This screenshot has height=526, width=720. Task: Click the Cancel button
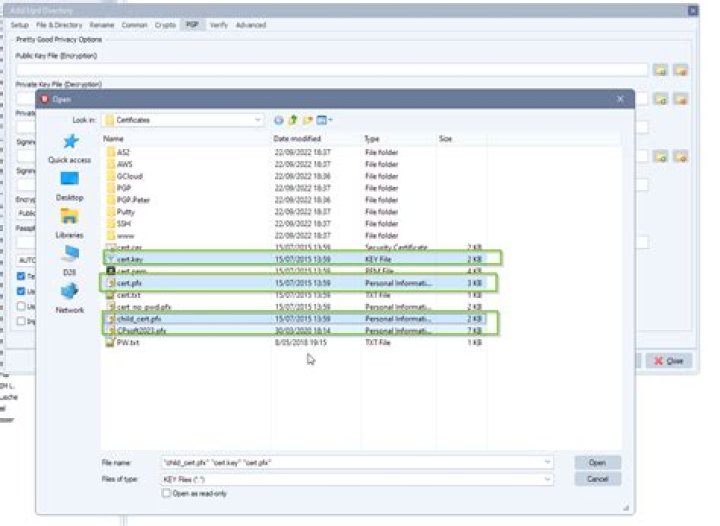597,479
